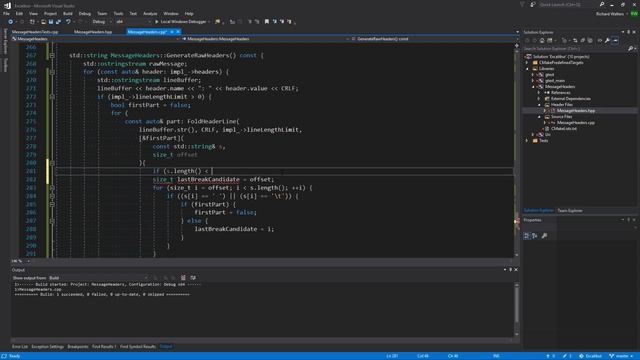
Task: Click the Visual Studio logo icon
Action: (7, 6)
